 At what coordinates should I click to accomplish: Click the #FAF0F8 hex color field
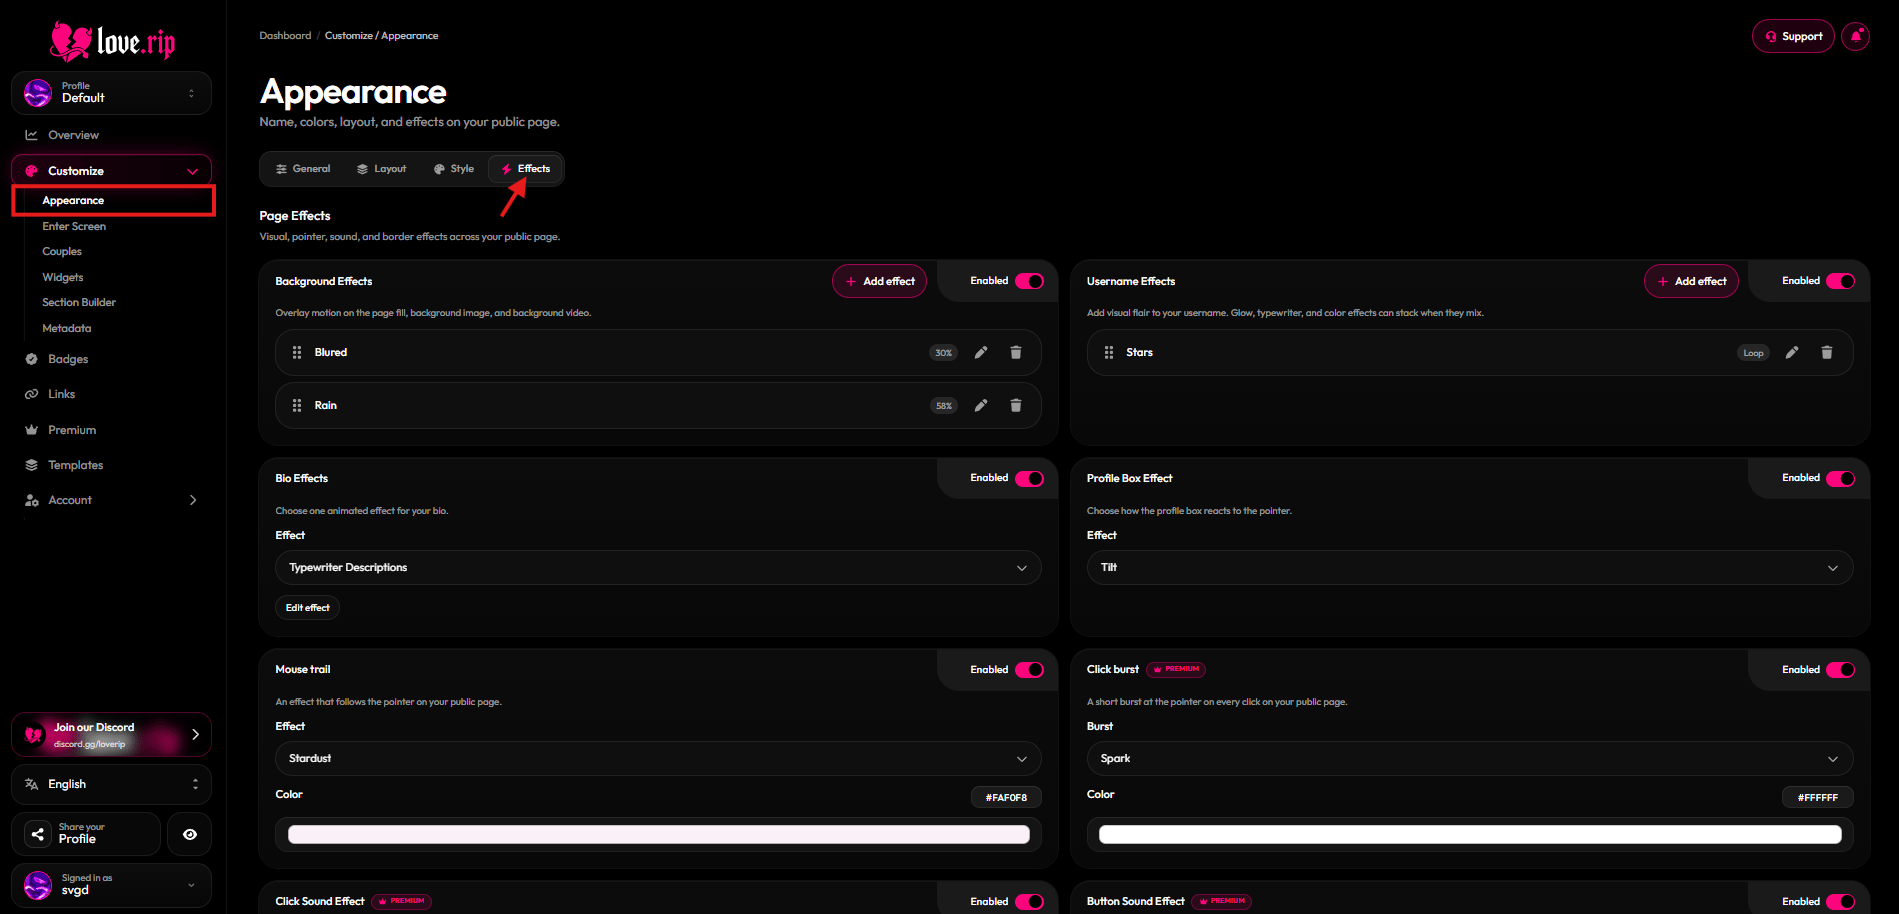[x=1006, y=797]
